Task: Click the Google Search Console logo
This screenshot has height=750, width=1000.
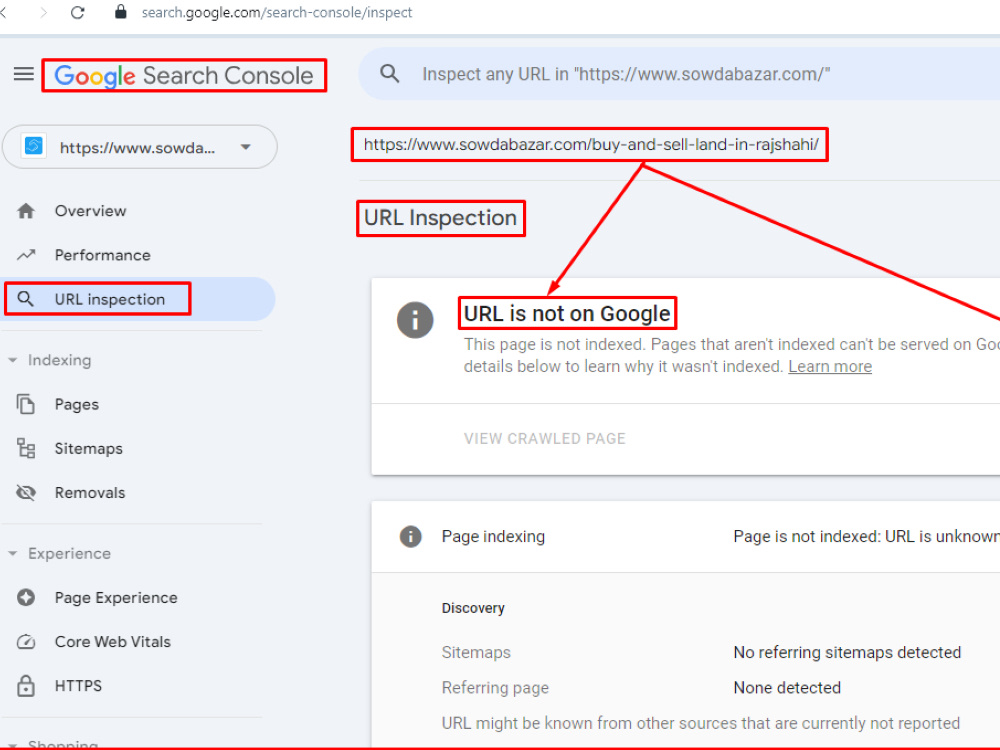Action: coord(184,76)
